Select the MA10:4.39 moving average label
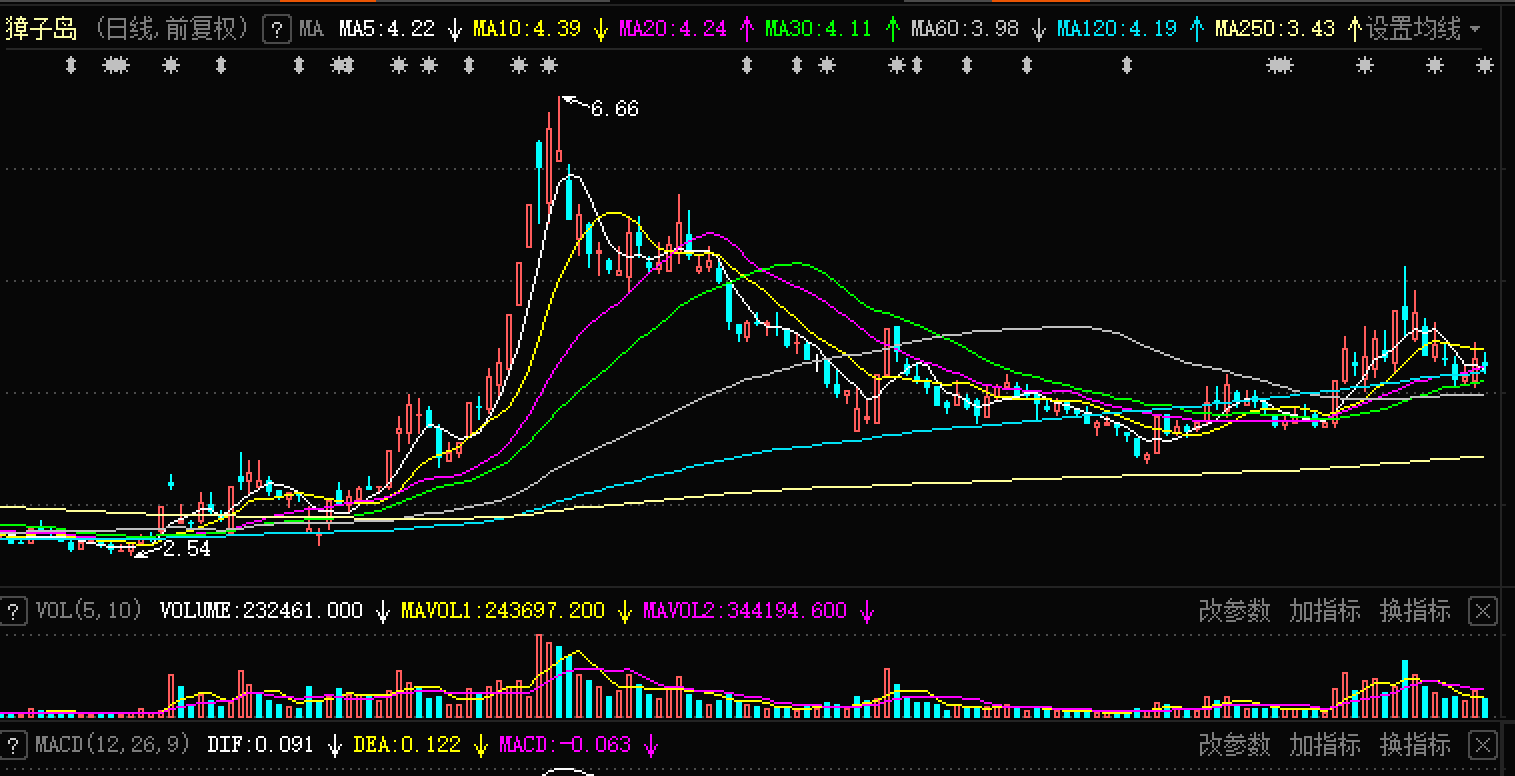This screenshot has height=776, width=1515. pyautogui.click(x=527, y=29)
